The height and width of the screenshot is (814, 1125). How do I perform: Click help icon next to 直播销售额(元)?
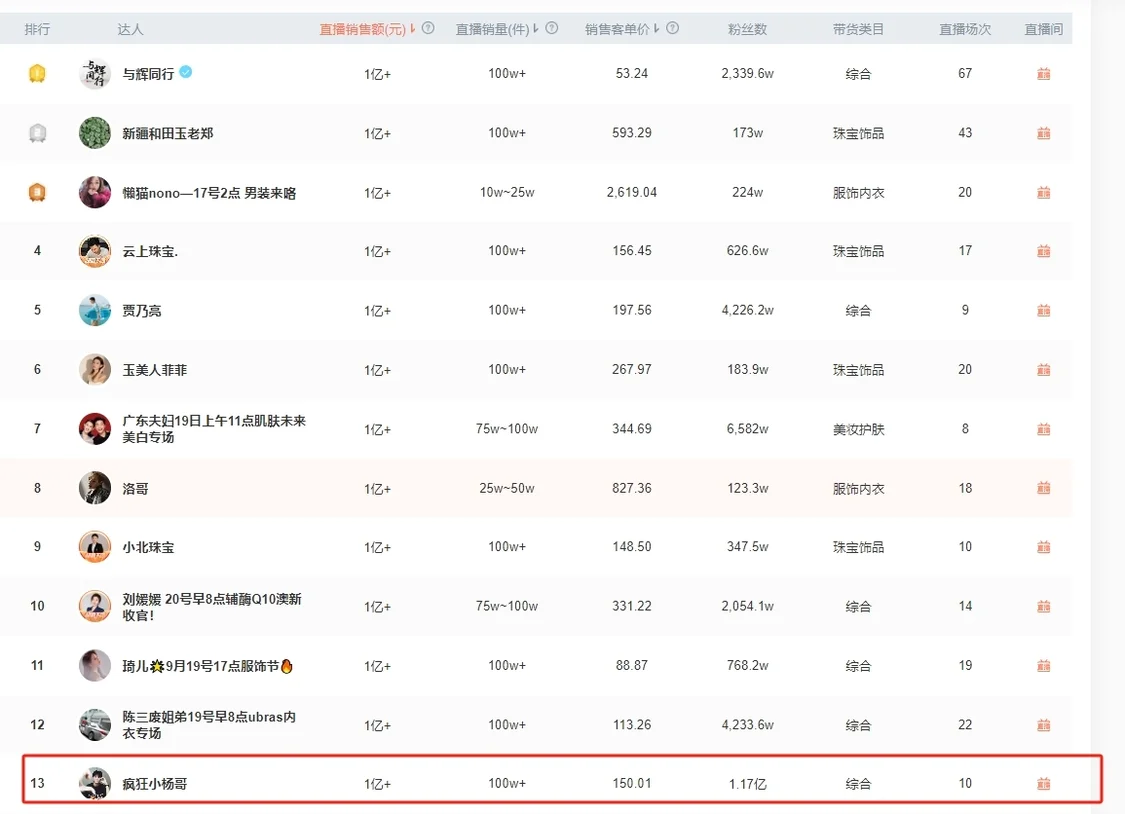[x=428, y=29]
